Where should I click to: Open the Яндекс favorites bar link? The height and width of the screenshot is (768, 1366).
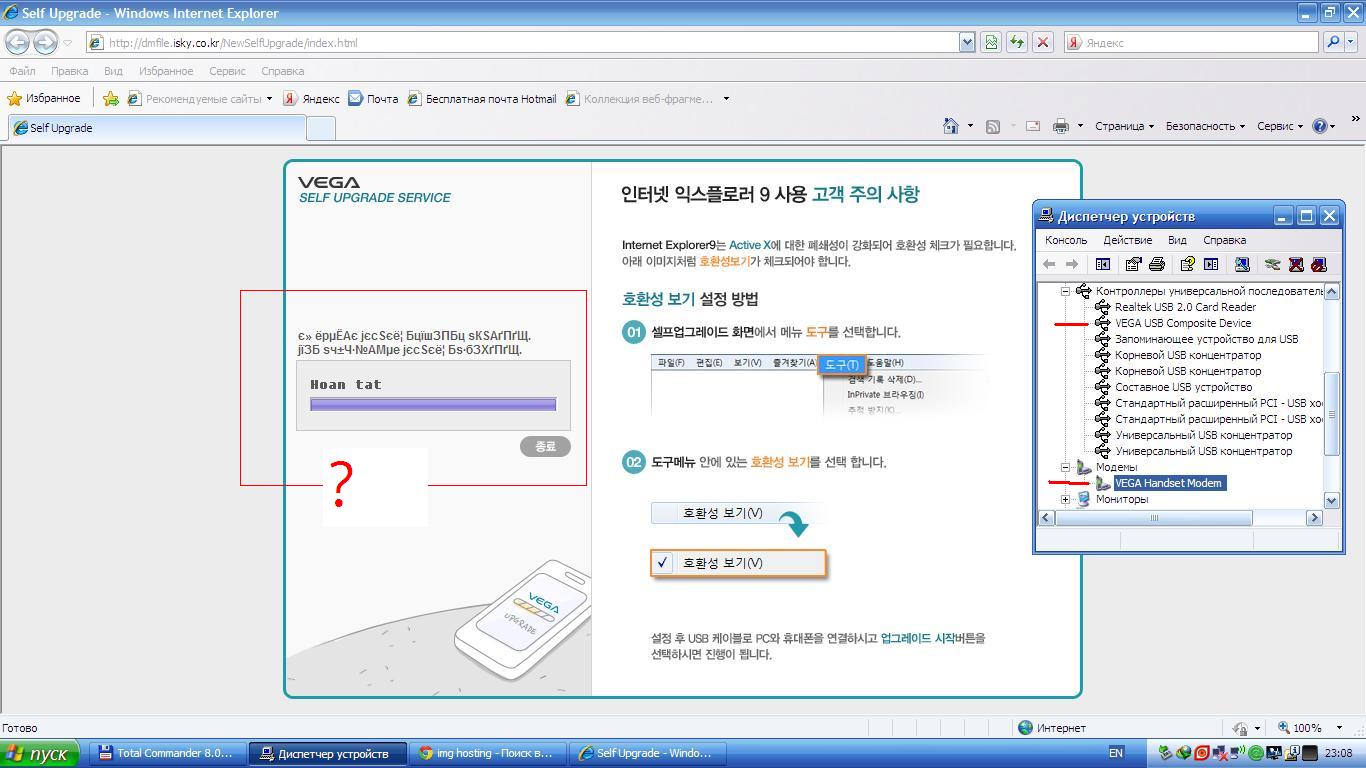tap(312, 98)
